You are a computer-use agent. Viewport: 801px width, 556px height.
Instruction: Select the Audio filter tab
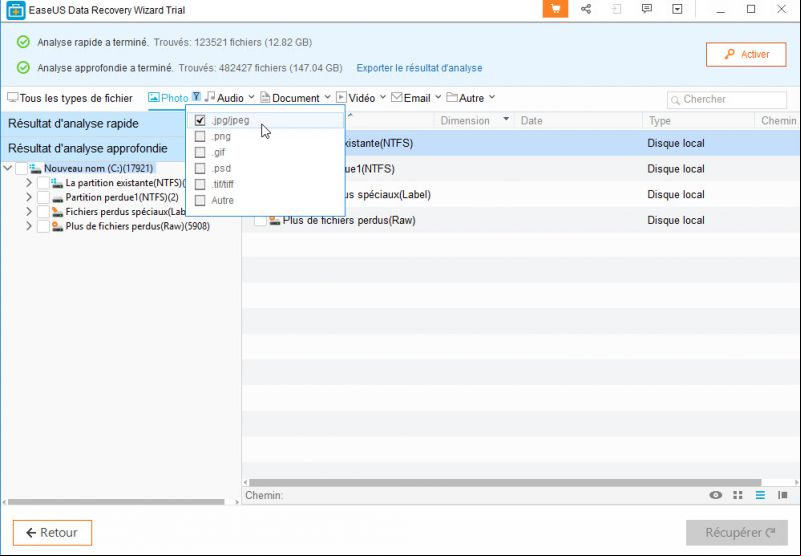224,98
